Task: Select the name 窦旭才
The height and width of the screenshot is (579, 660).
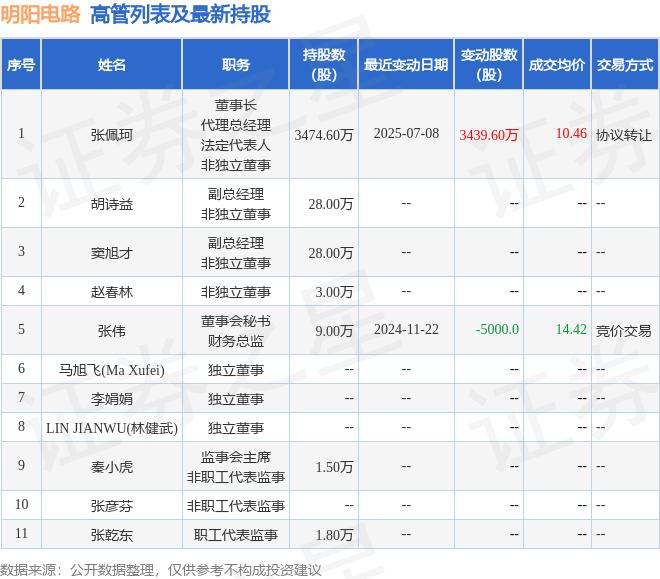Action: 112,253
